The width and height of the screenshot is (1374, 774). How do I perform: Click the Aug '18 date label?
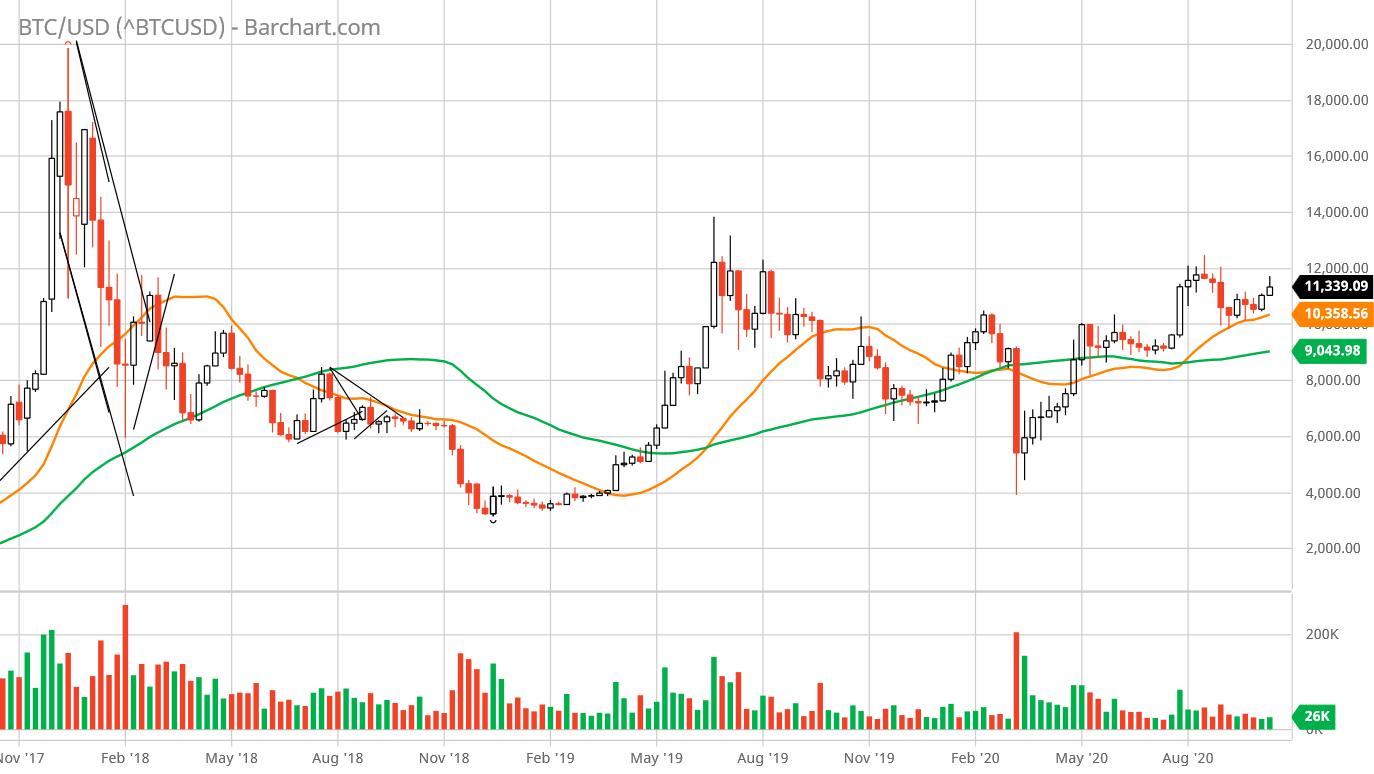point(337,758)
